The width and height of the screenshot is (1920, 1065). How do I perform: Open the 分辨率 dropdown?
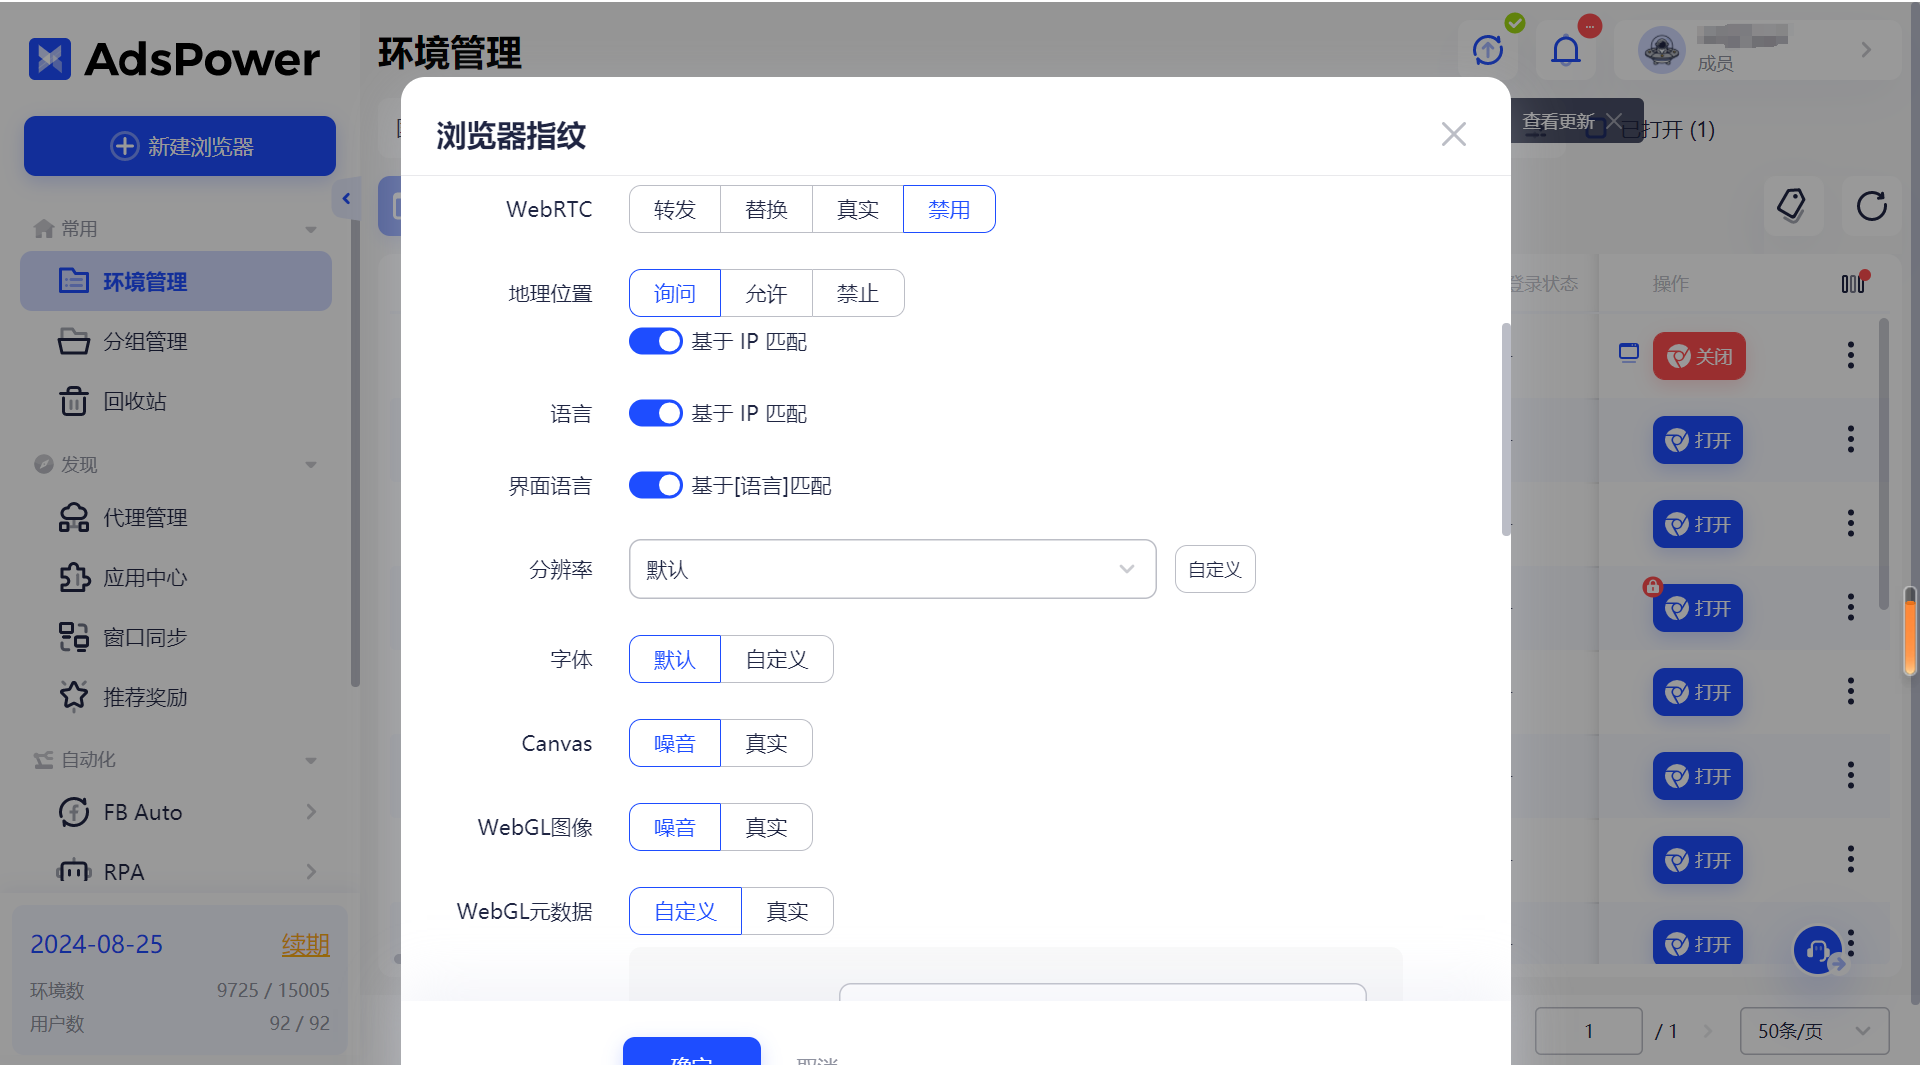click(892, 569)
